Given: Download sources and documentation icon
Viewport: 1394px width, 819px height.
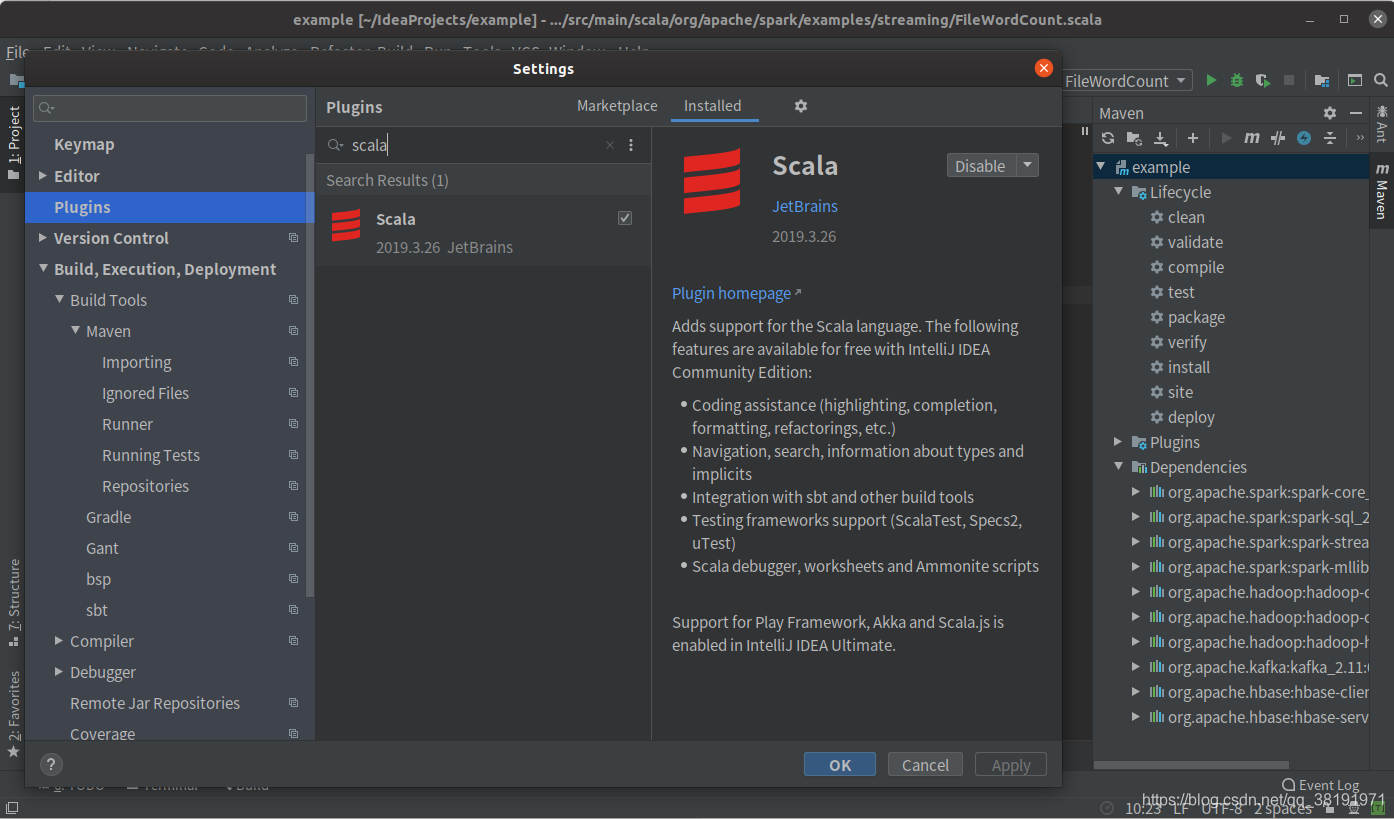Looking at the screenshot, I should (x=1161, y=138).
